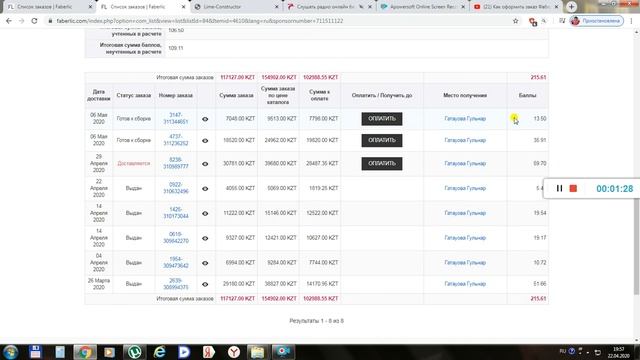The height and width of the screenshot is (360, 640).
Task: Open pickup location link in 26 Марта row
Action: (465, 284)
